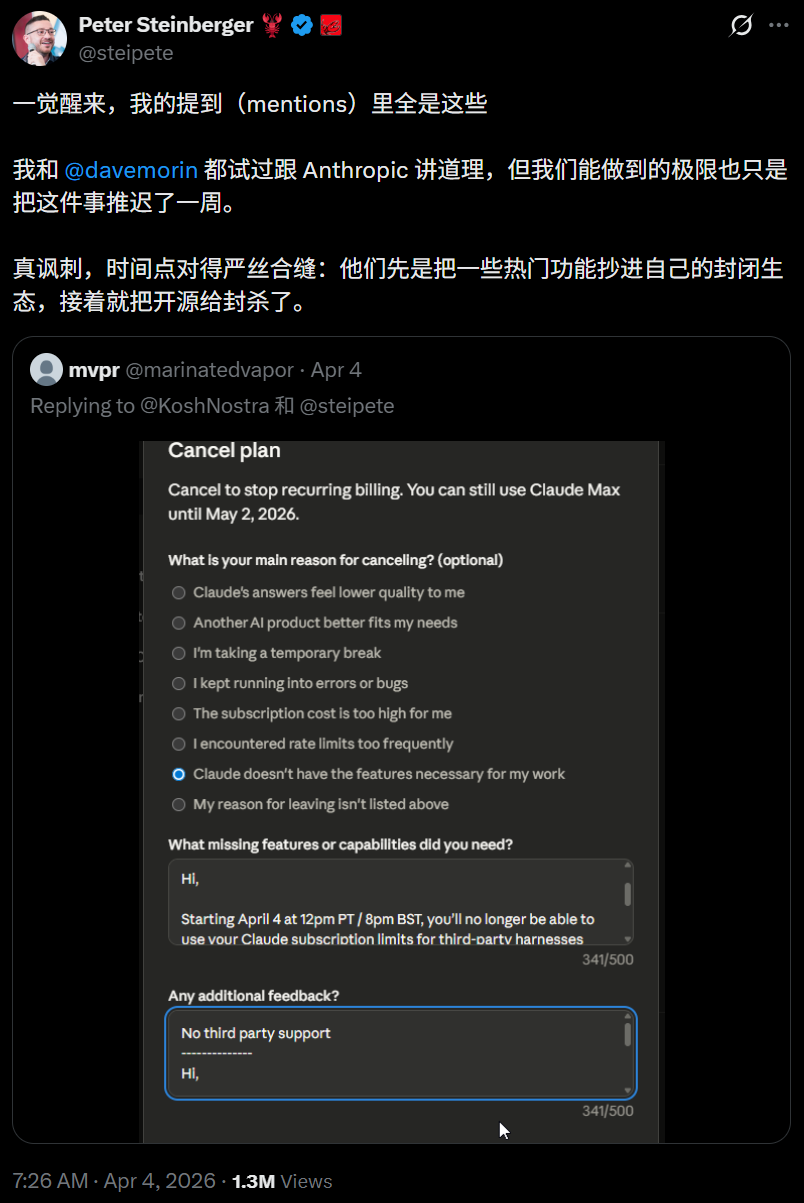
Task: Click the scrollbar in the additional feedback box
Action: click(627, 1034)
